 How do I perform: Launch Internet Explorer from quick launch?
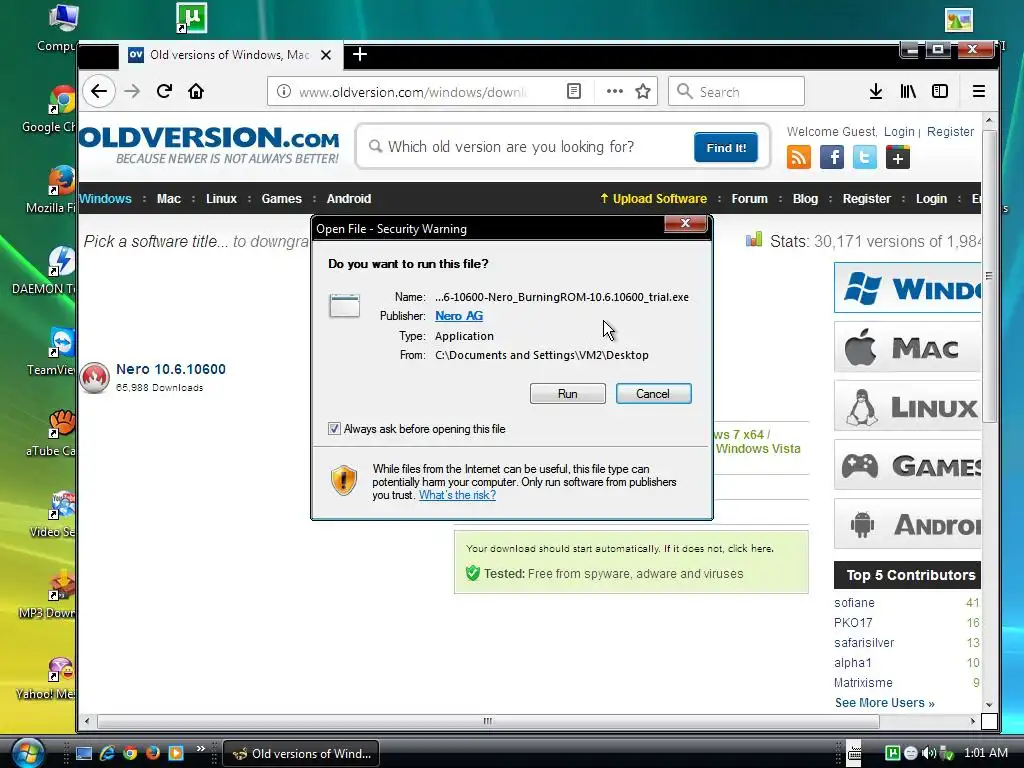(107, 753)
